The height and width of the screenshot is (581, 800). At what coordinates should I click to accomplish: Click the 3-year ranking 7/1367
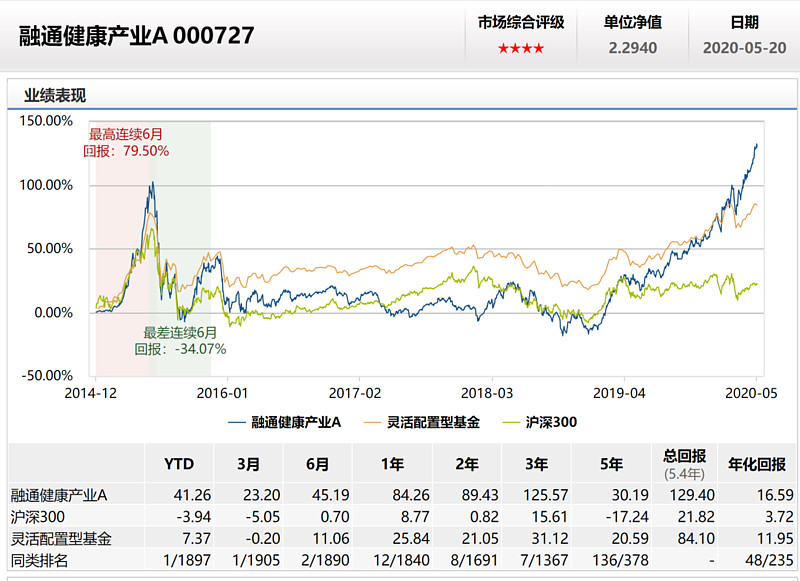544,561
